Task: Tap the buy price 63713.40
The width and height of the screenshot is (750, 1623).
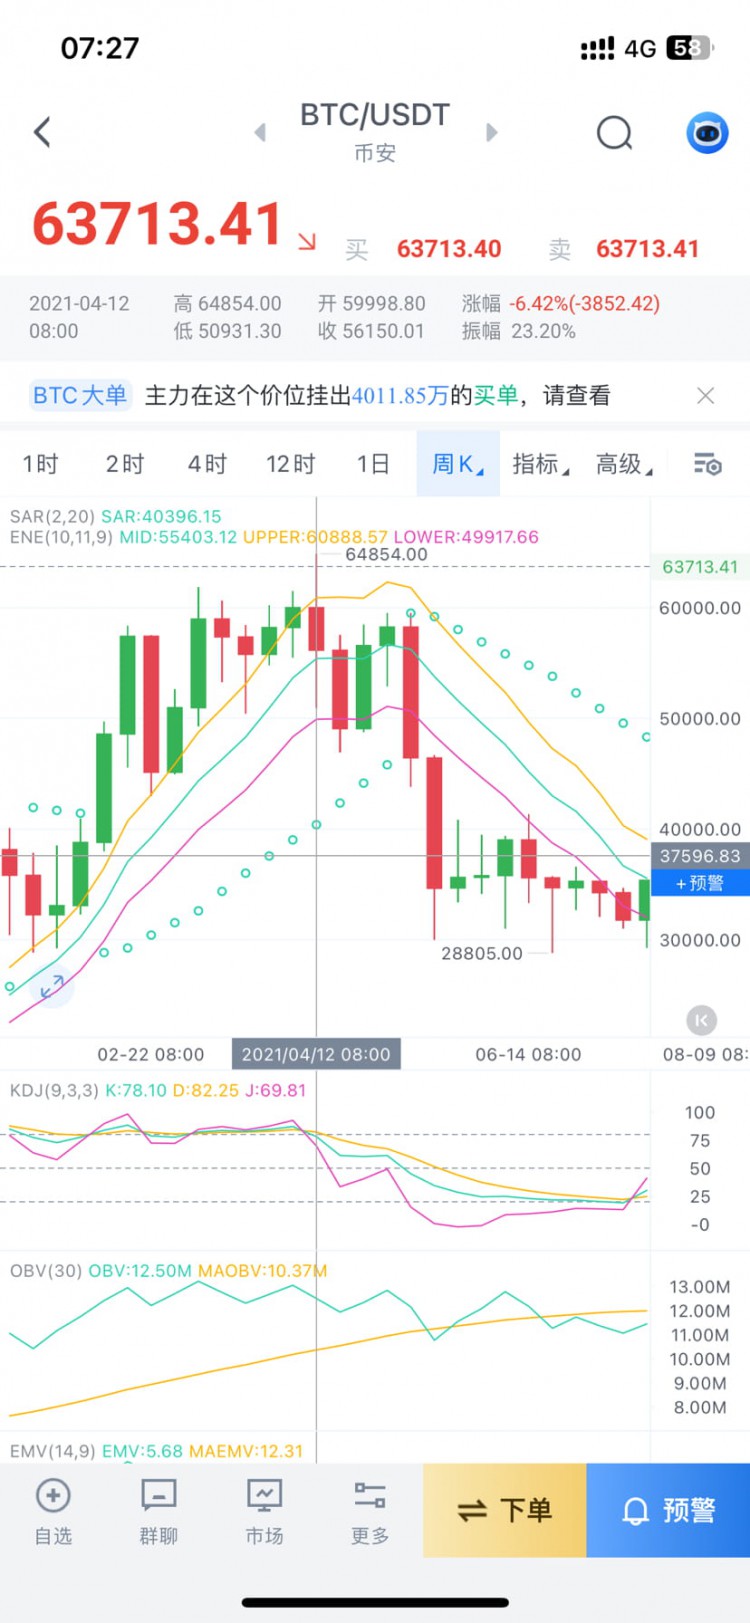Action: pos(449,249)
